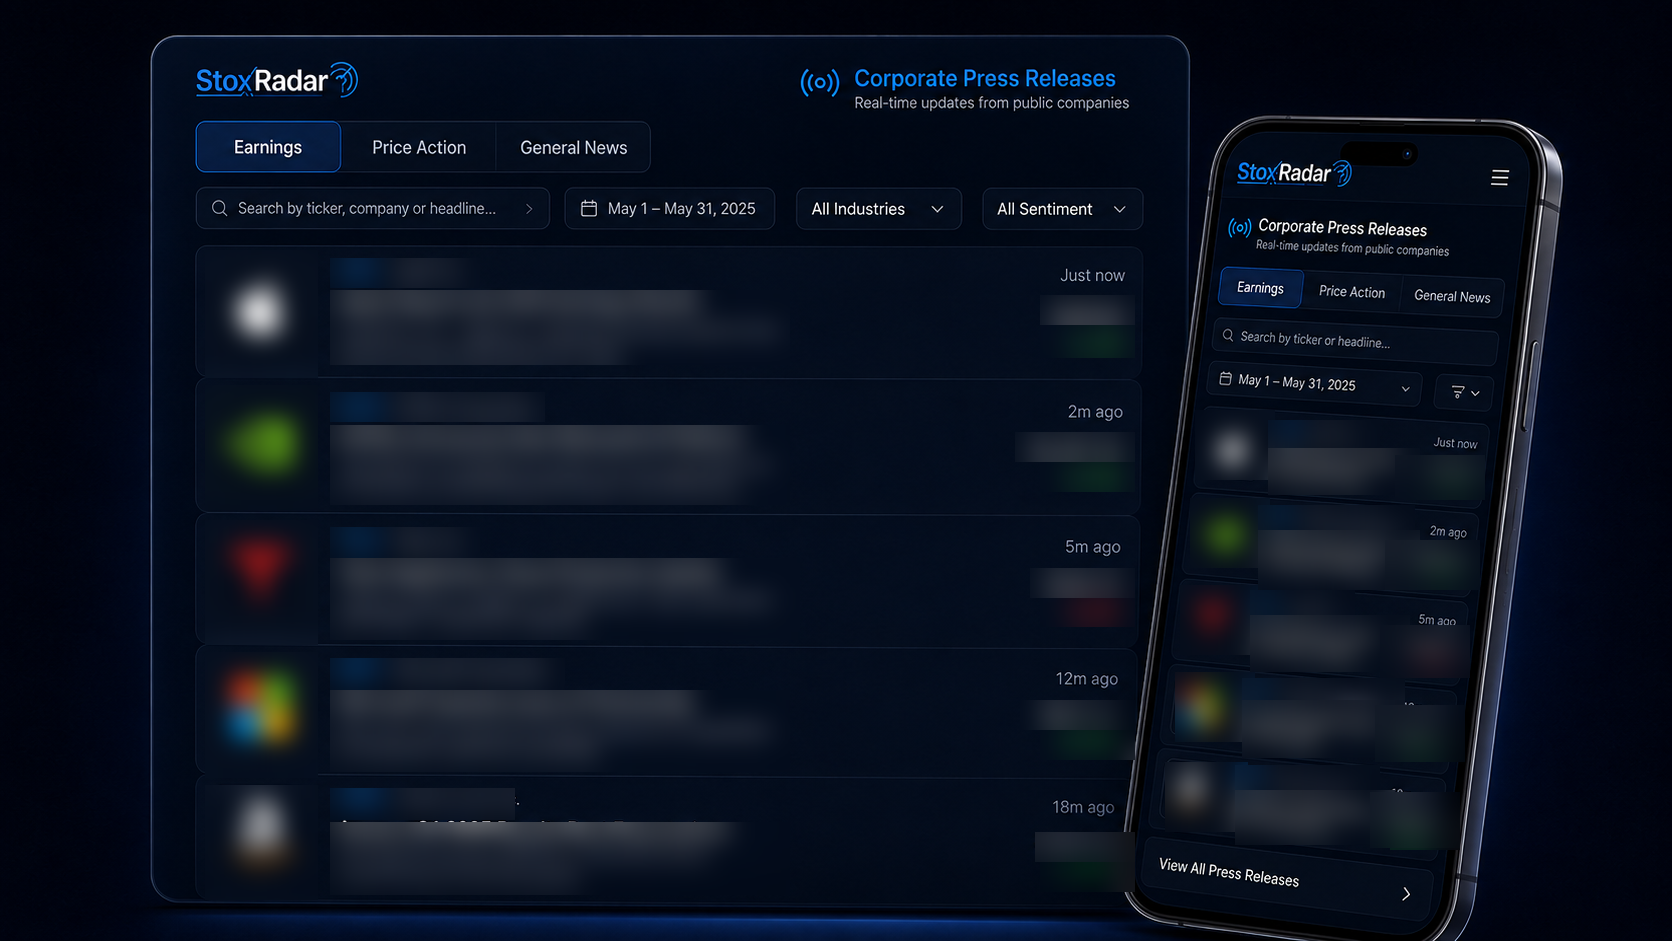The image size is (1672, 941).
Task: Open the May 1 – May 31, 2025 date picker on desktop
Action: [x=669, y=209]
